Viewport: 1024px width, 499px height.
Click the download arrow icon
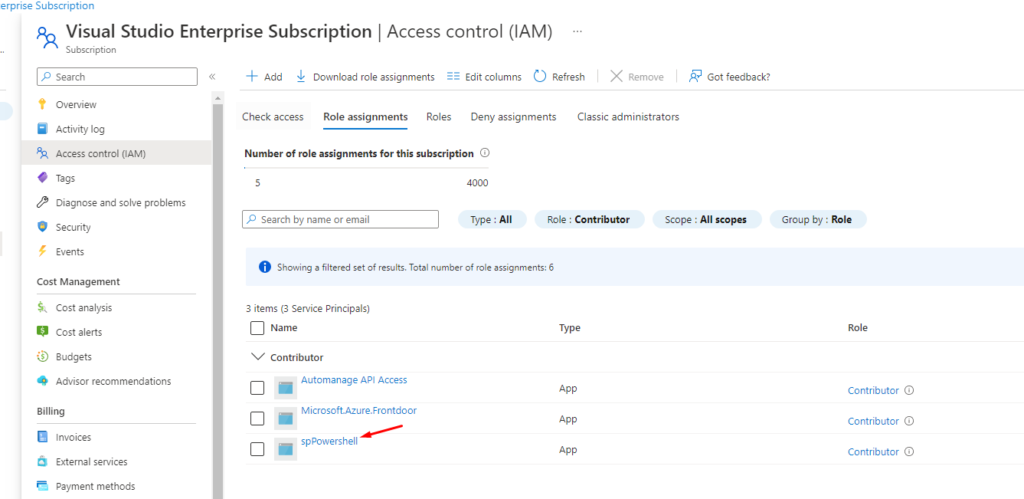pyautogui.click(x=301, y=76)
